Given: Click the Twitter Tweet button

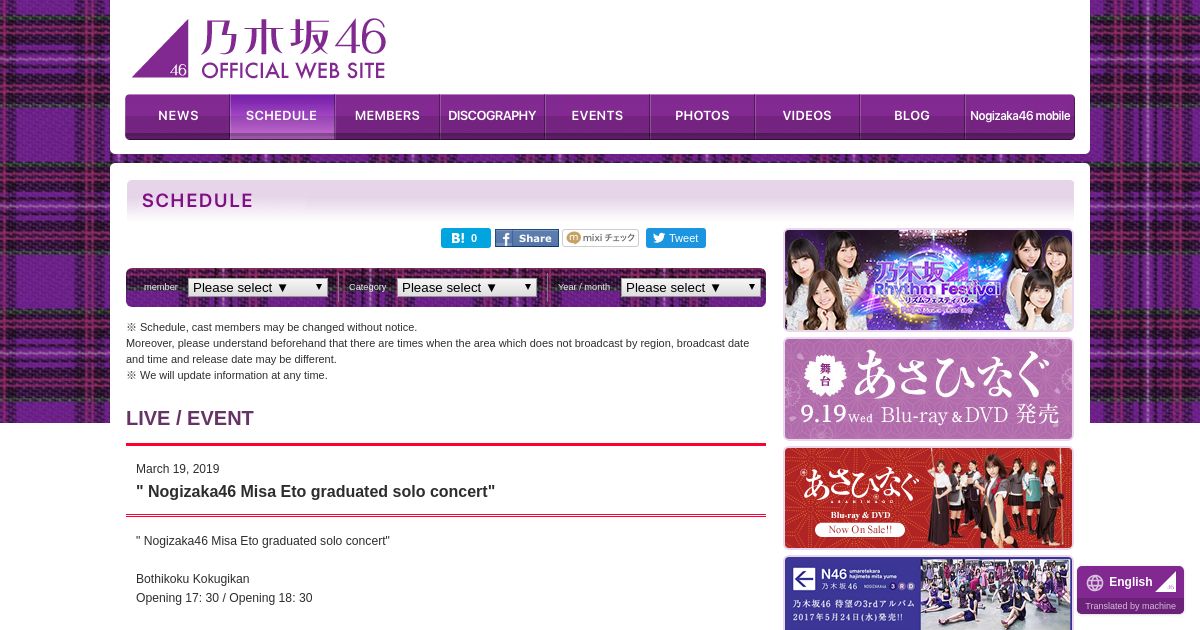Looking at the screenshot, I should tap(676, 238).
